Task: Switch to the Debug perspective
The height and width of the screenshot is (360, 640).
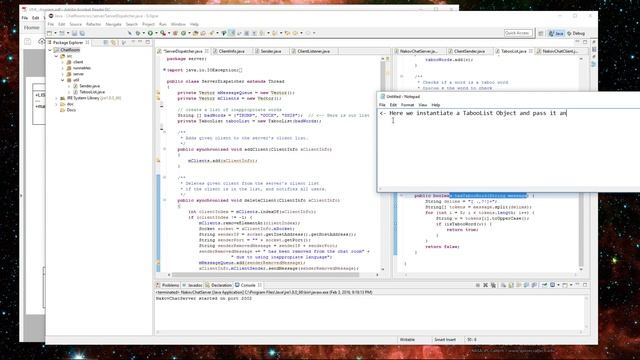Action: [576, 33]
